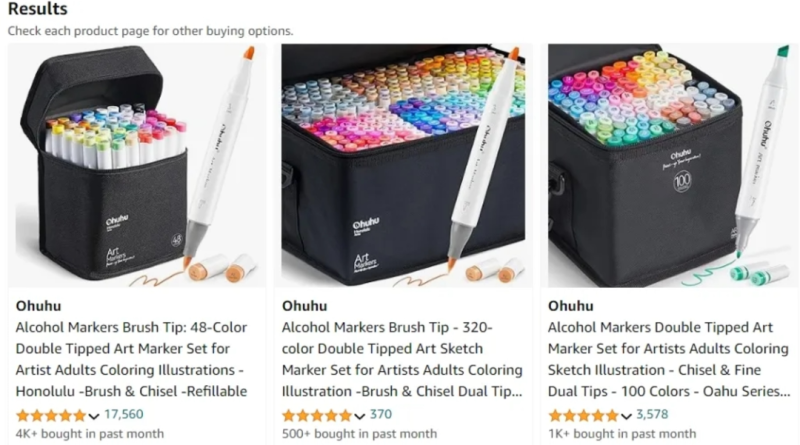Open the 3,578 reviews link
The width and height of the screenshot is (800, 445).
click(x=652, y=414)
